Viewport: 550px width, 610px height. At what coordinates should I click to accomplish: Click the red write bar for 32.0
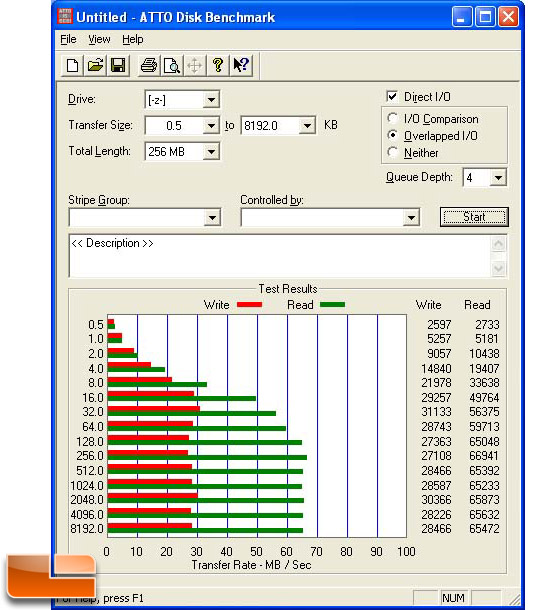[x=154, y=409]
